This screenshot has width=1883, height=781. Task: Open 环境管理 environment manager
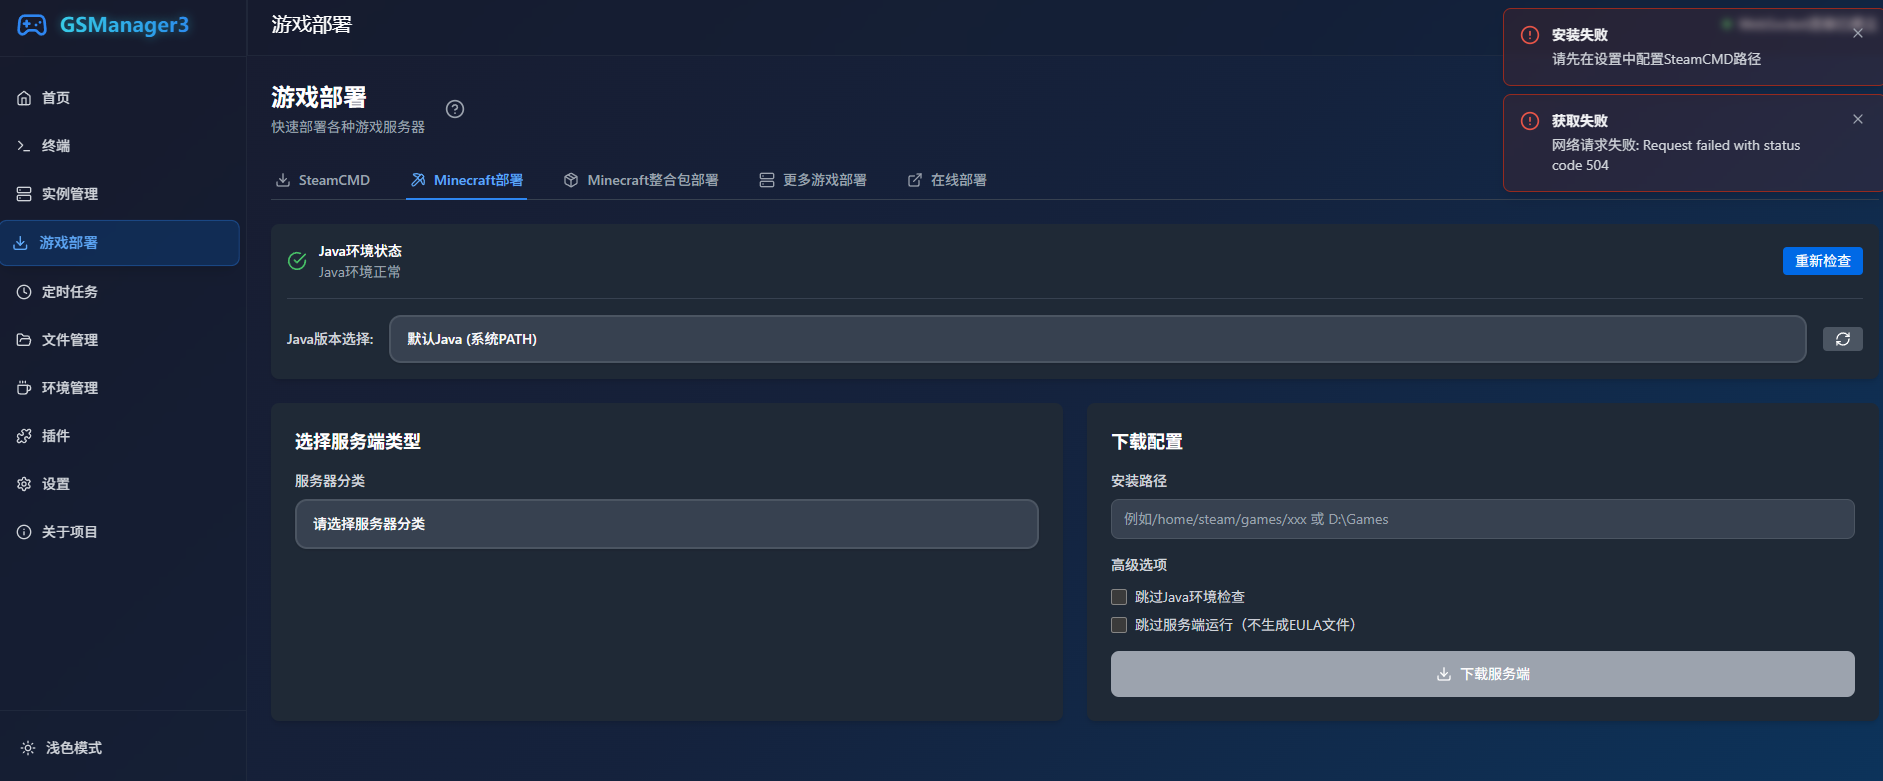120,388
